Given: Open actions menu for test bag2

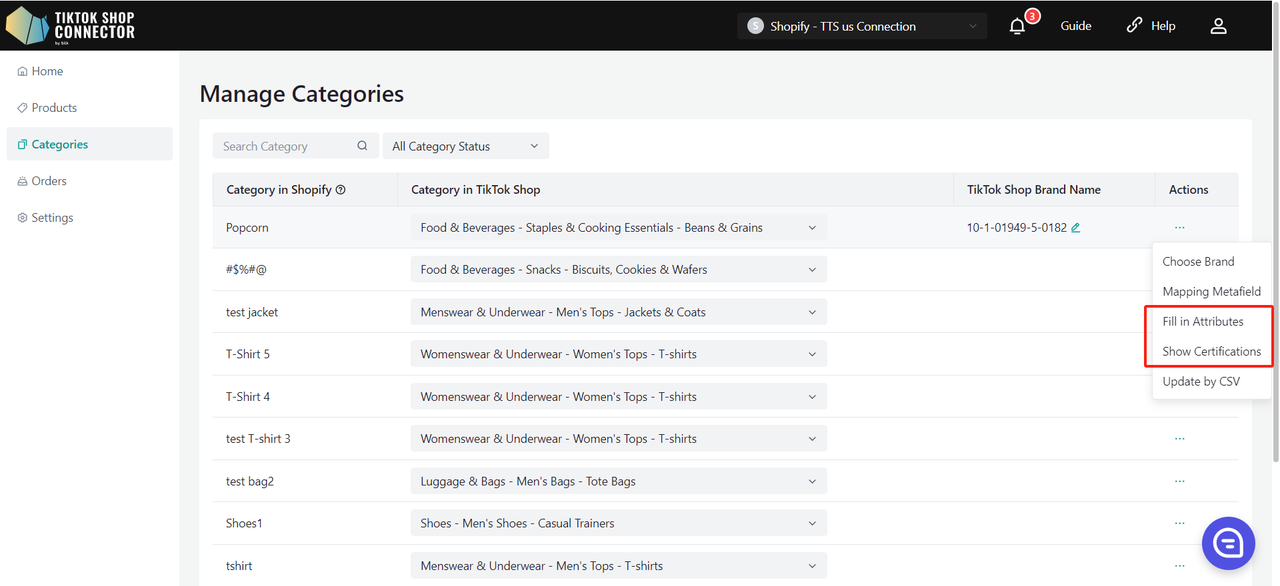Looking at the screenshot, I should [1180, 481].
